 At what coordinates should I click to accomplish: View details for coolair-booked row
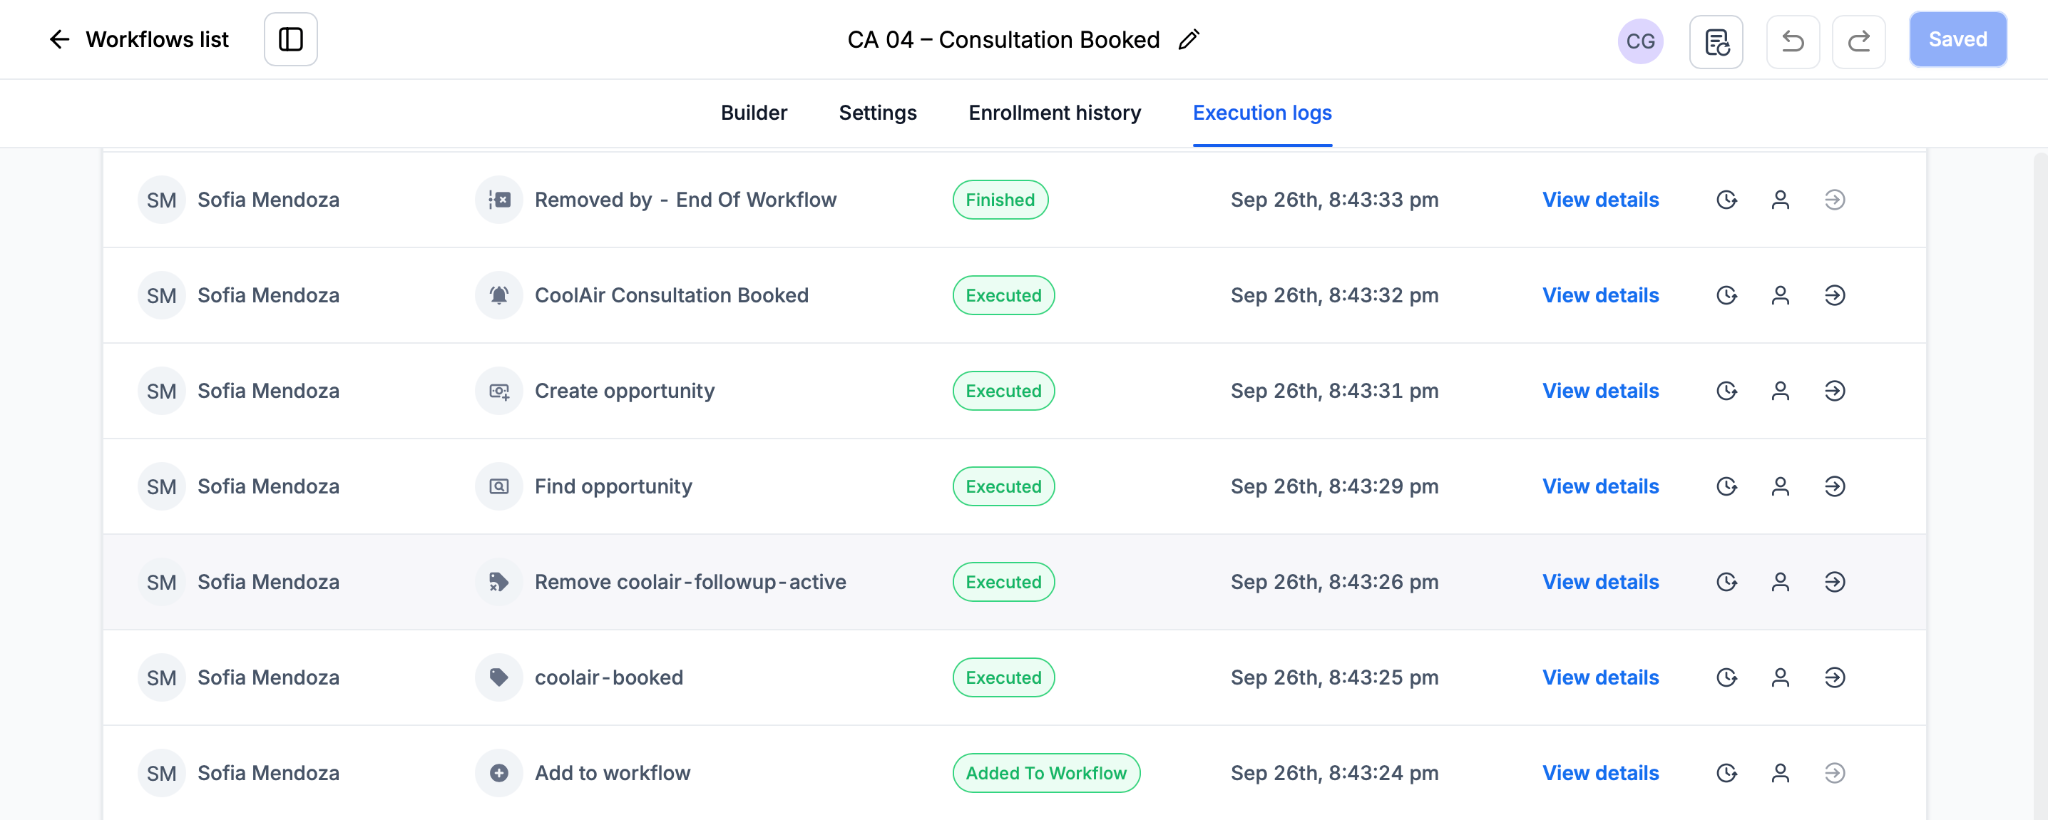pyautogui.click(x=1600, y=677)
